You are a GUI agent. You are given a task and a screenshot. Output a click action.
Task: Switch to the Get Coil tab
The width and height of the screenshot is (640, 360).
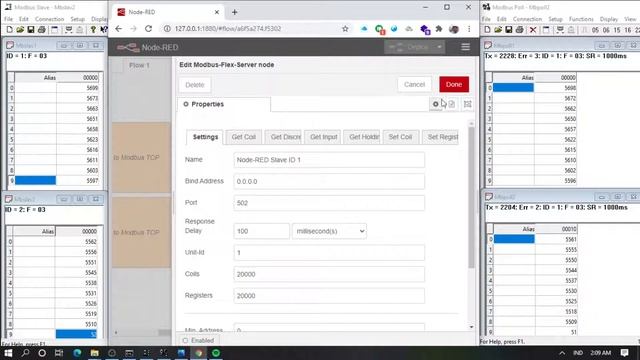point(244,137)
